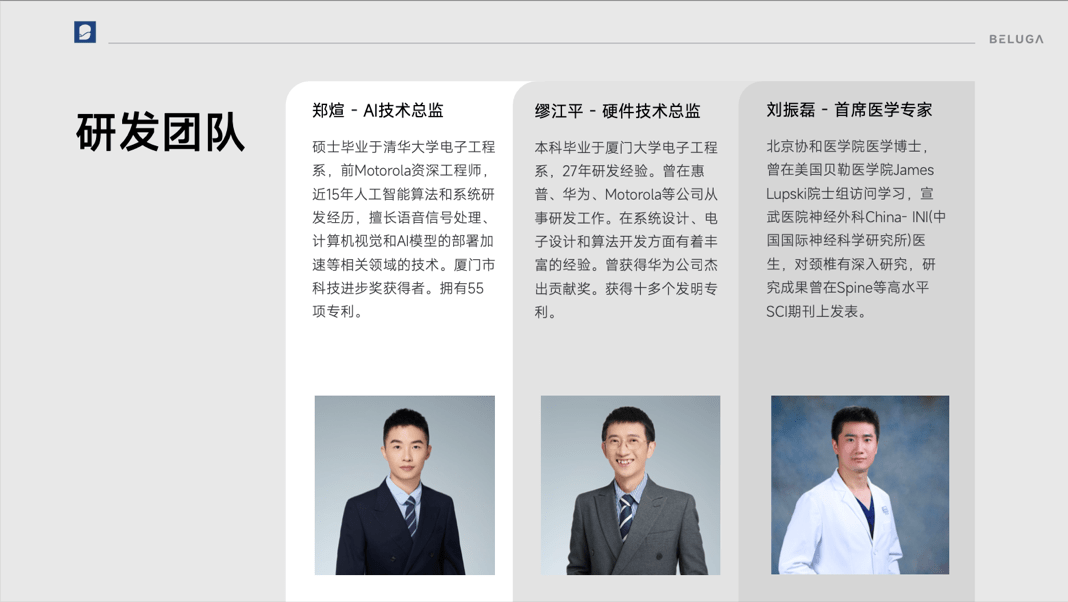Click the line 近15年人工智能算法和系统研
Image resolution: width=1068 pixels, height=602 pixels.
tap(403, 194)
